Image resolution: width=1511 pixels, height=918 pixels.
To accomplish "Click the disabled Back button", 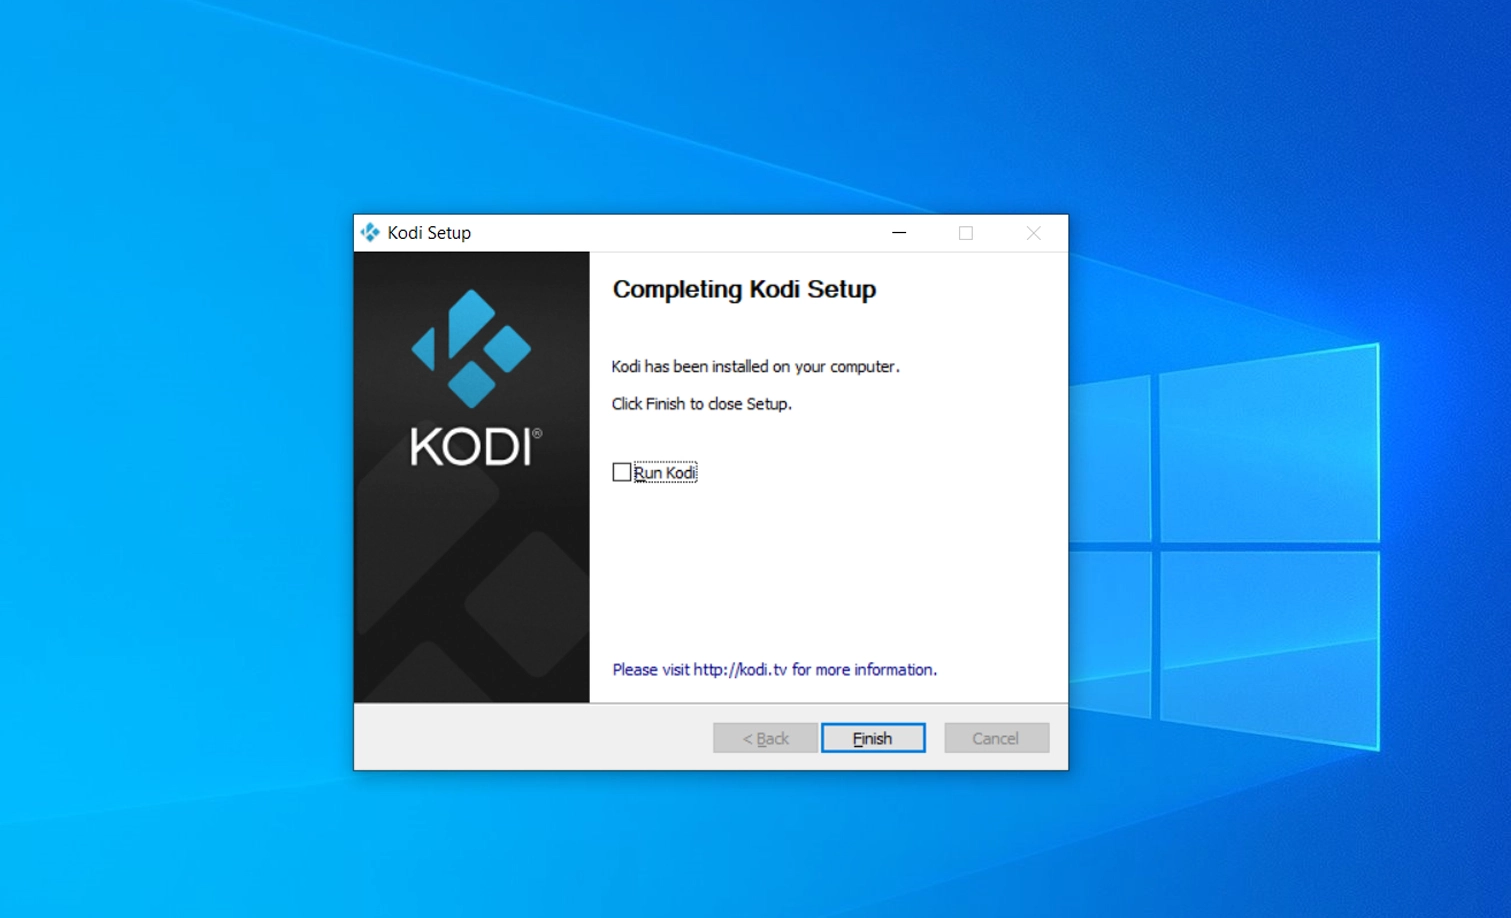I will [x=765, y=738].
